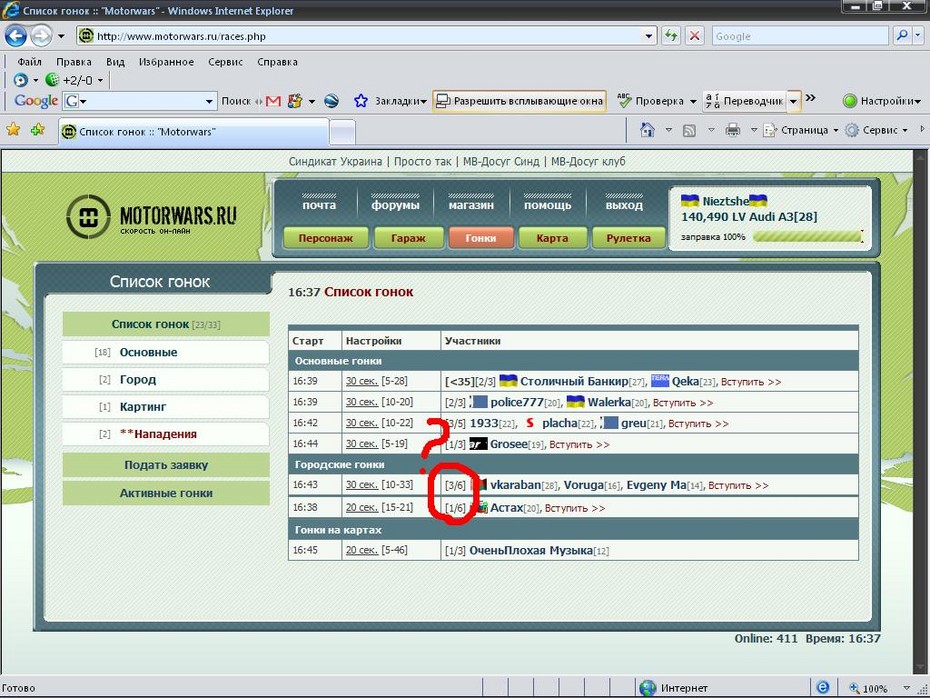Image resolution: width=930 pixels, height=698 pixels.
Task: Click Ukraine flag next to Столичный Банкир
Action: point(508,381)
